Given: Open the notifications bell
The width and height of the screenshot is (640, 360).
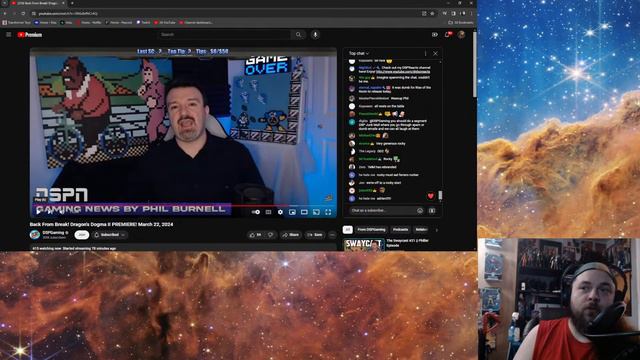Looking at the screenshot, I should (447, 35).
